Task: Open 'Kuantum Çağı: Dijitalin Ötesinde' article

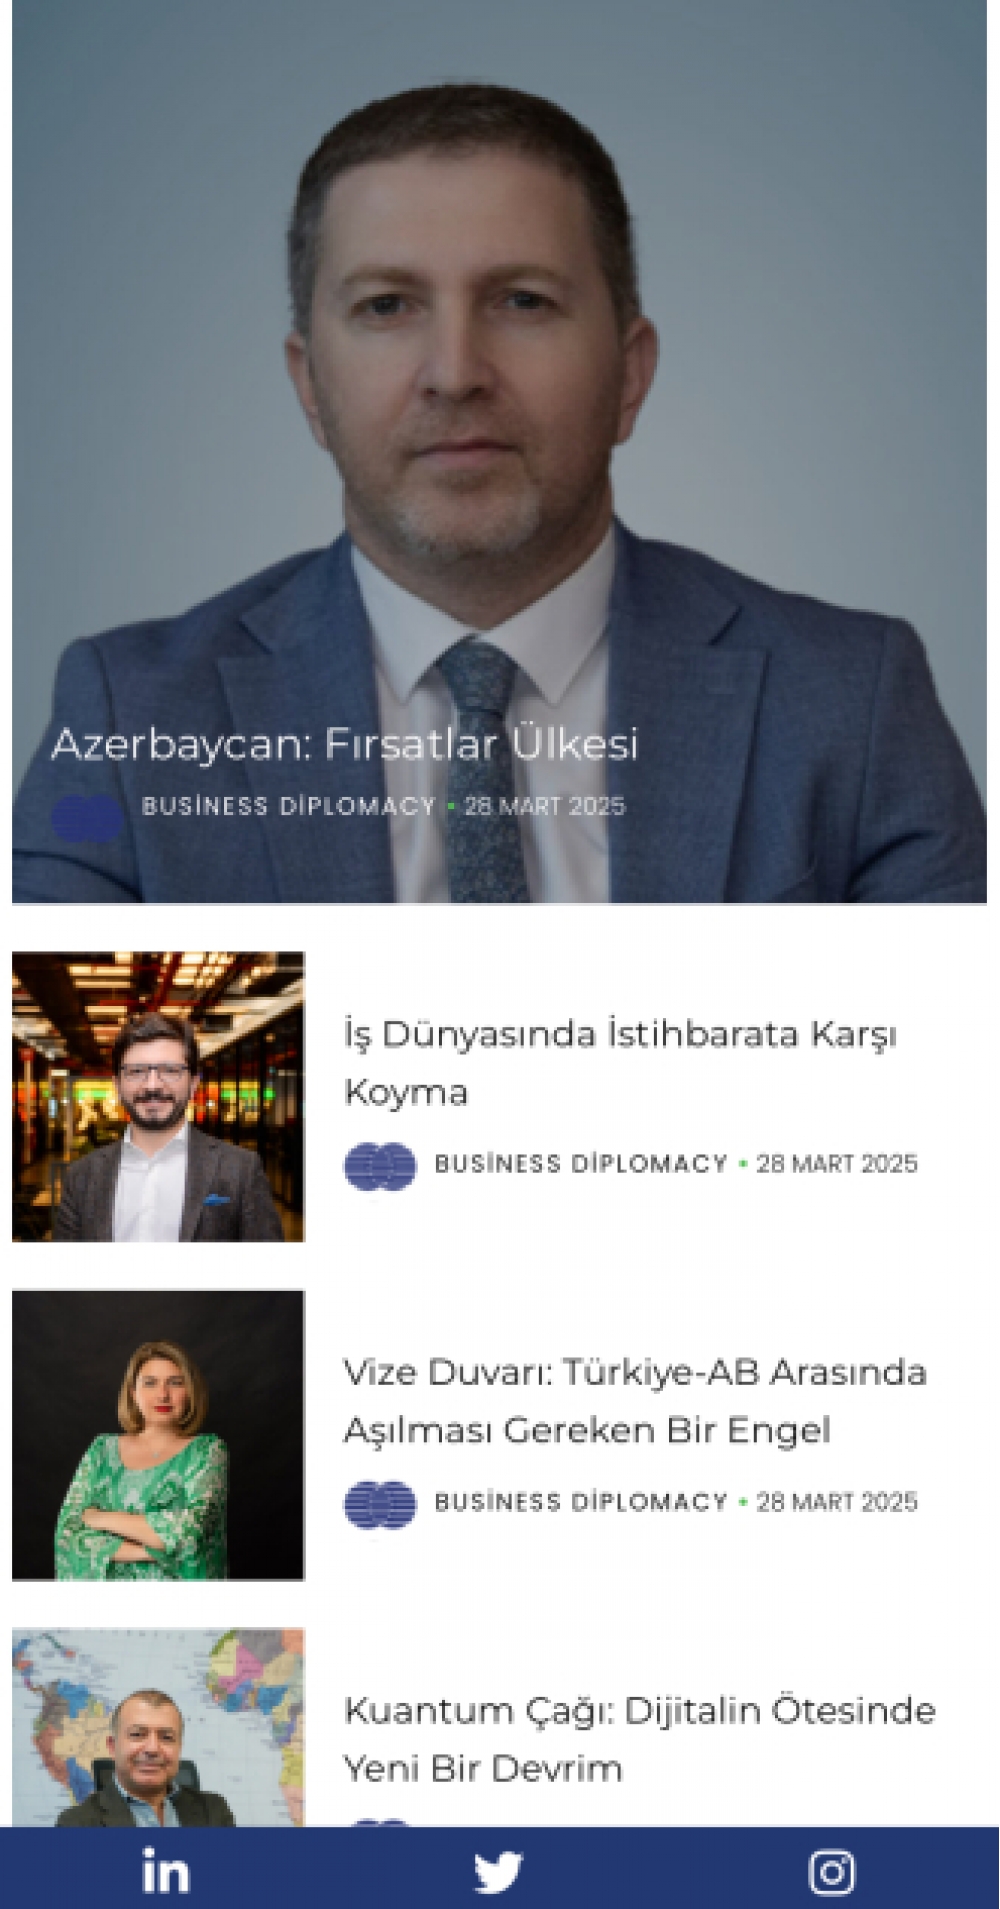Action: (x=640, y=1738)
